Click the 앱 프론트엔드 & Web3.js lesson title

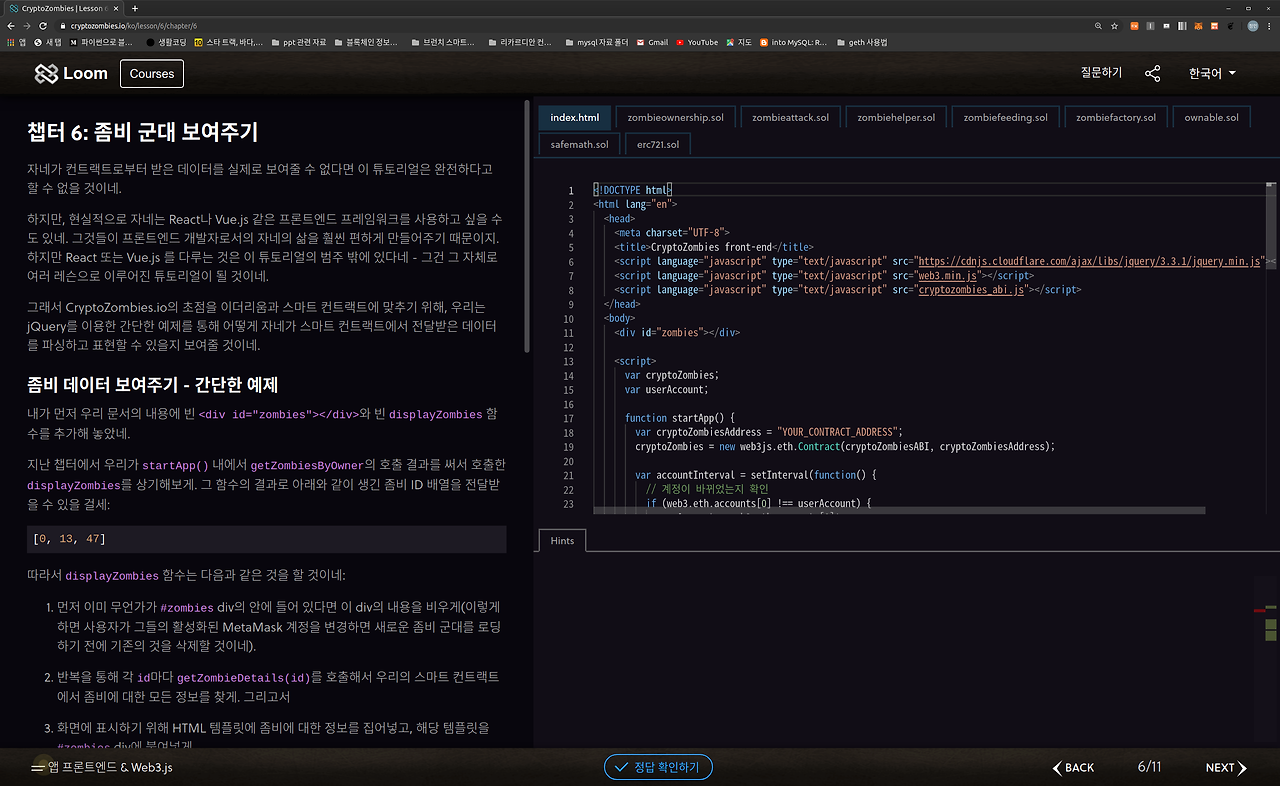coord(111,767)
